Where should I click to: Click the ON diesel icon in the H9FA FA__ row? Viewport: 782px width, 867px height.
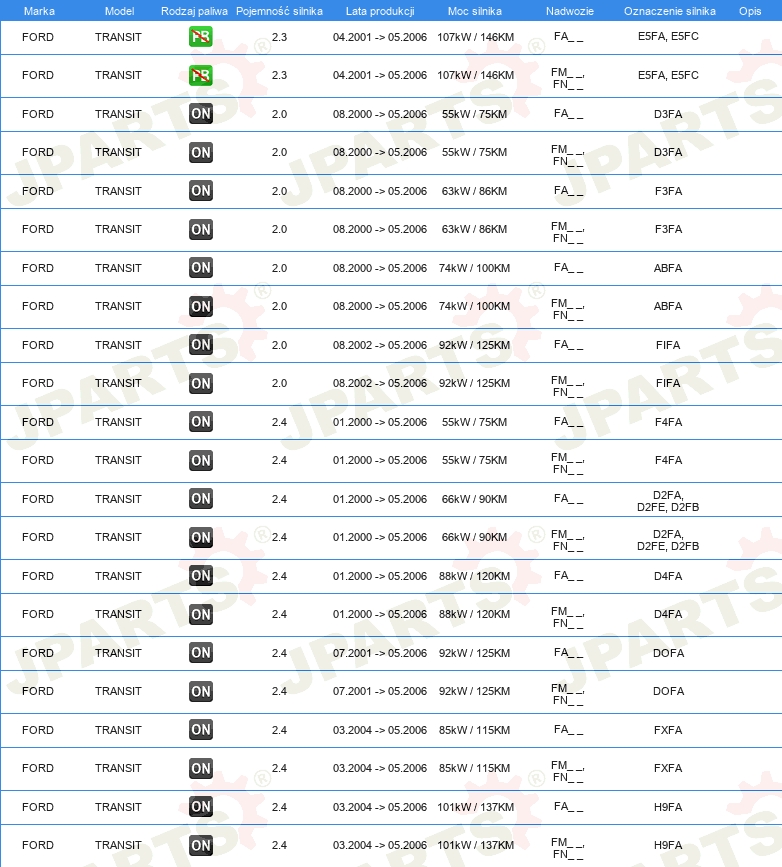tap(201, 806)
